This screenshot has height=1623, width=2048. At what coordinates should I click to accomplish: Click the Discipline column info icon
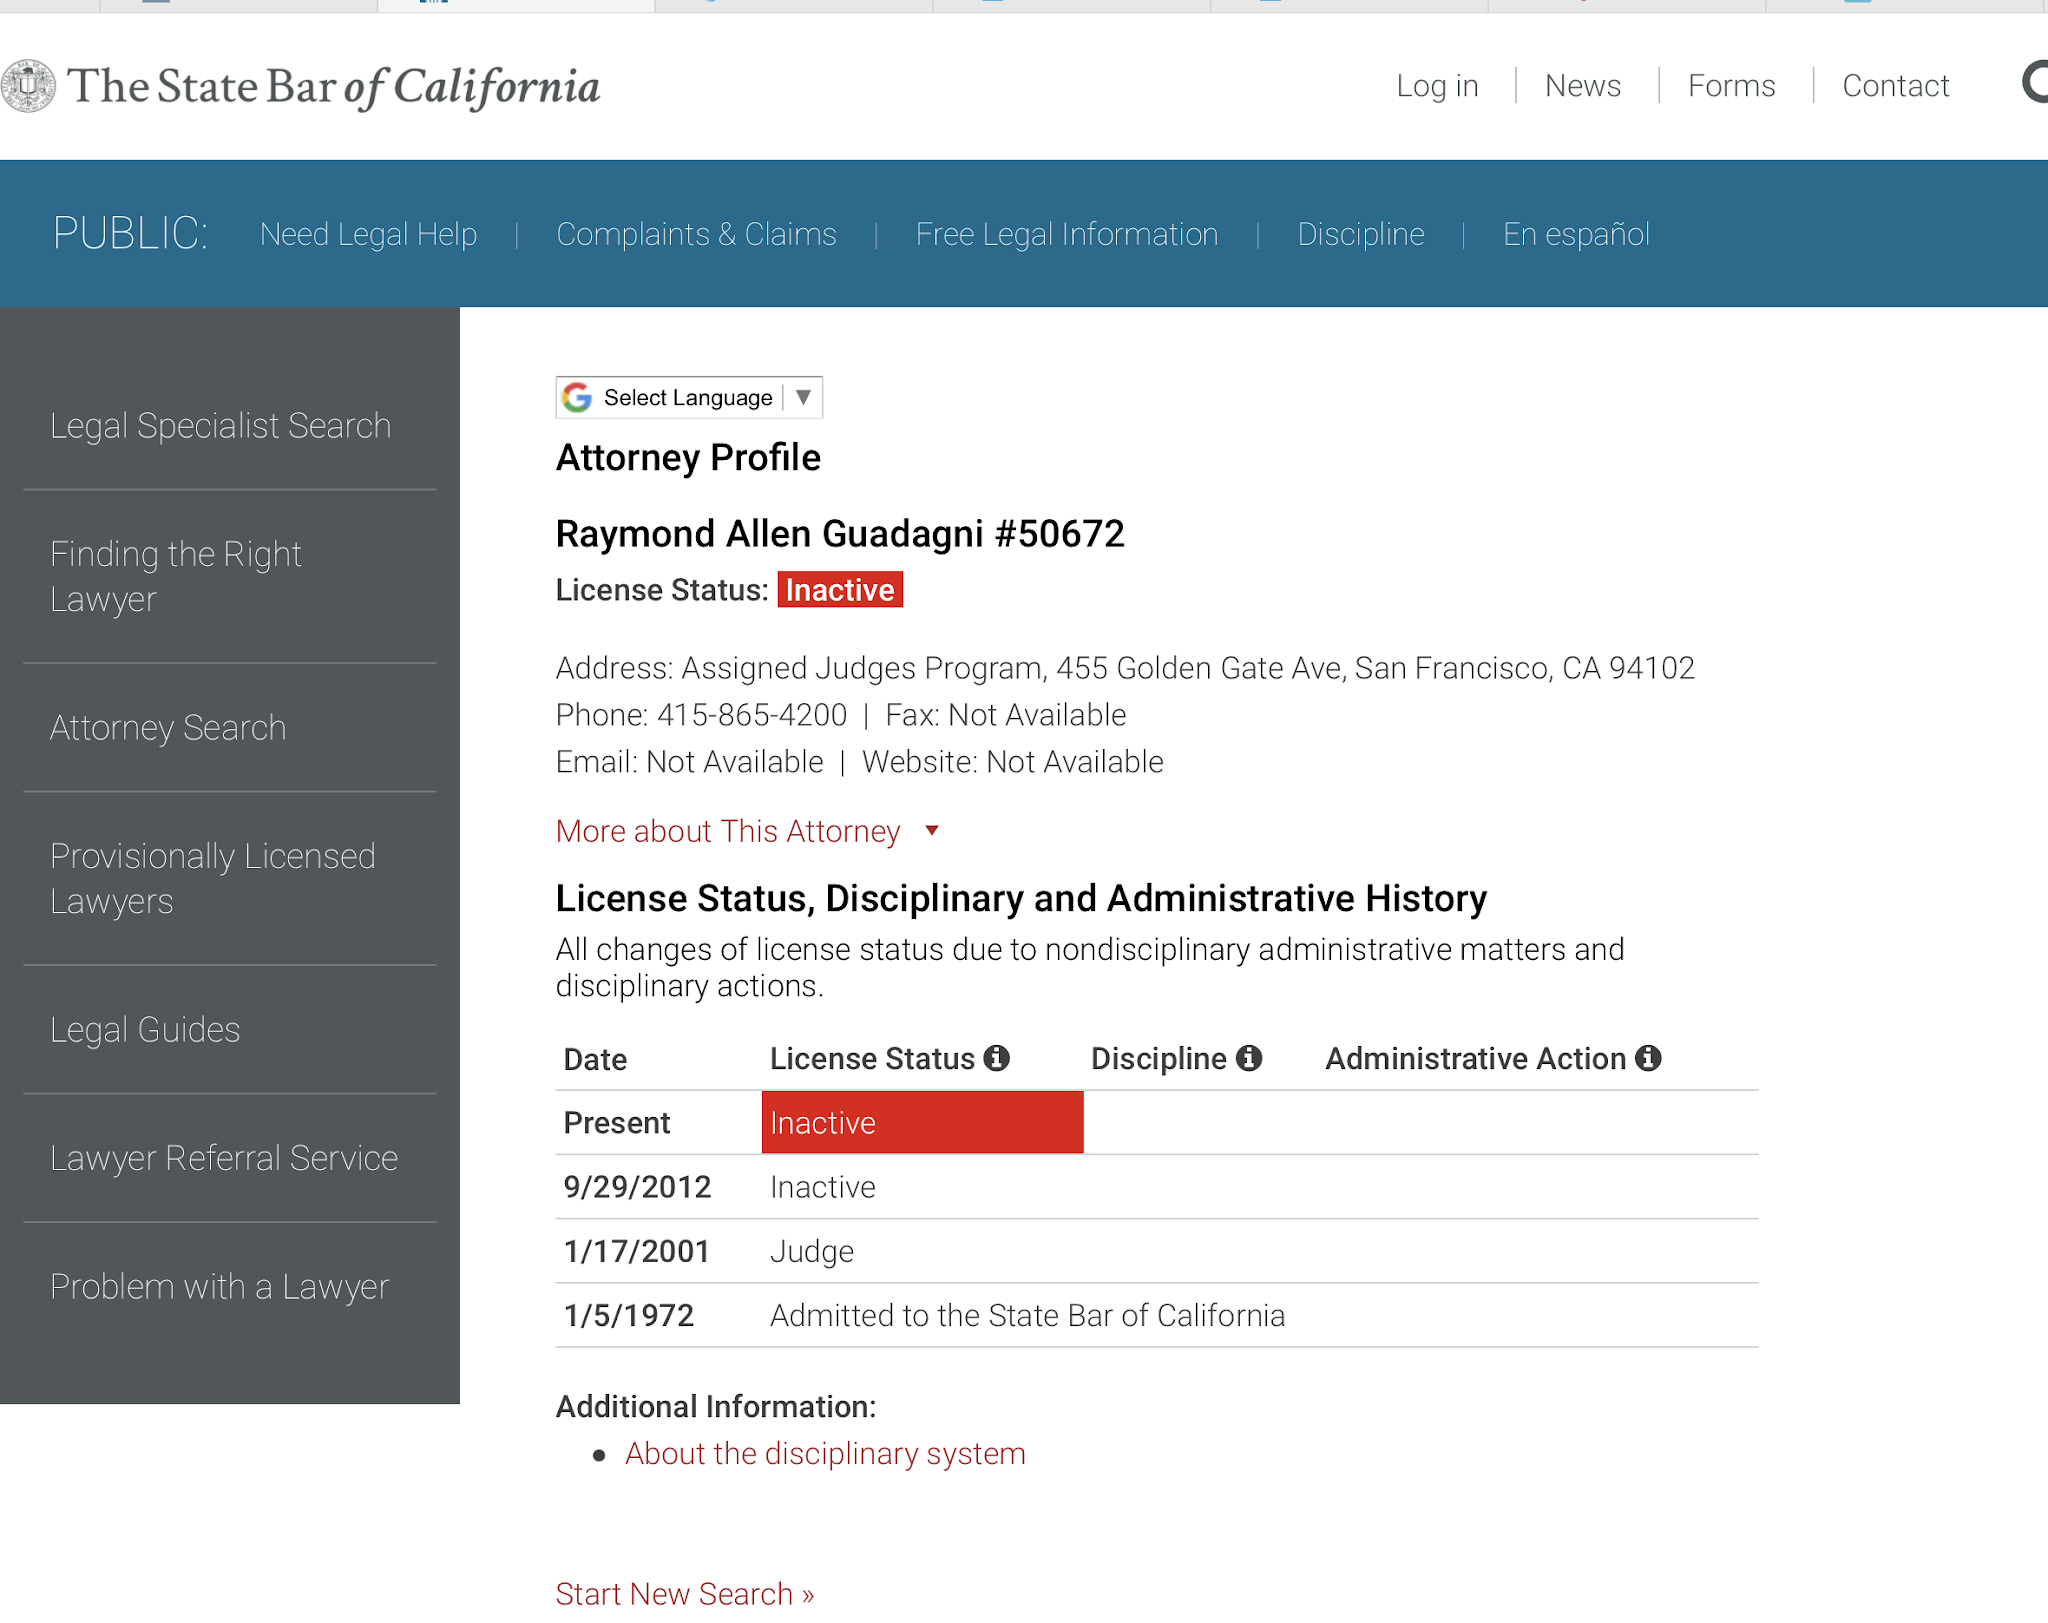[x=1249, y=1058]
